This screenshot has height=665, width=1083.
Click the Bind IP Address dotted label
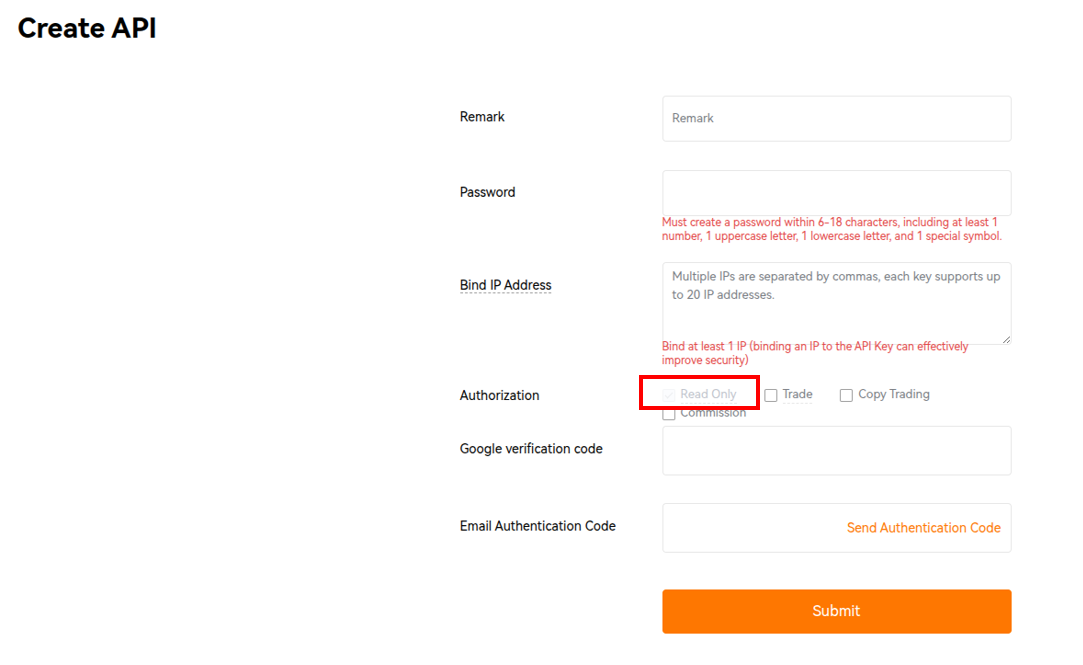point(506,285)
